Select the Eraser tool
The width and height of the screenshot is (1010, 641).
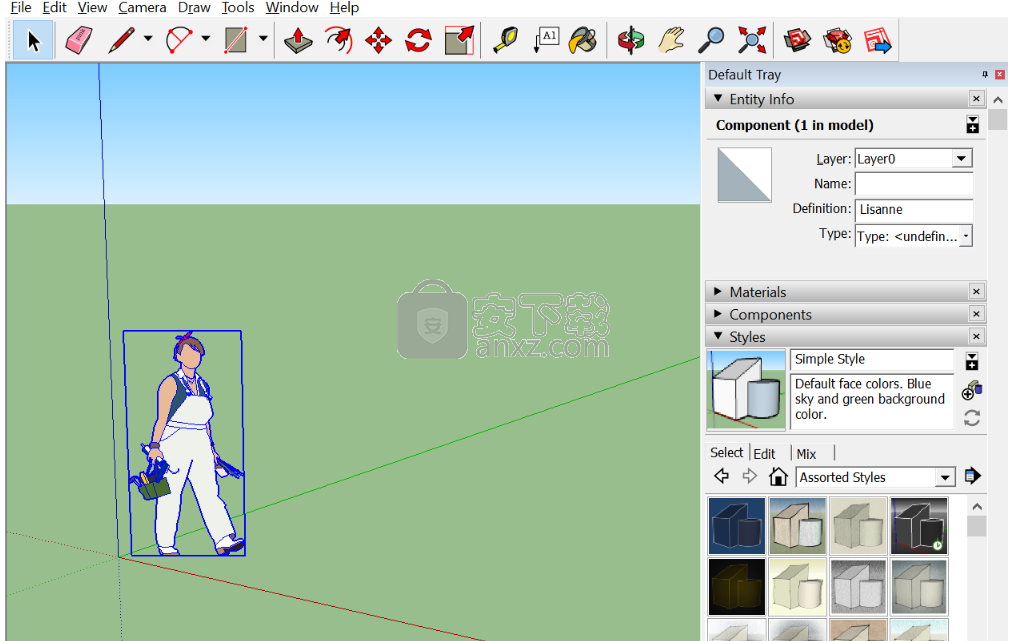[79, 40]
